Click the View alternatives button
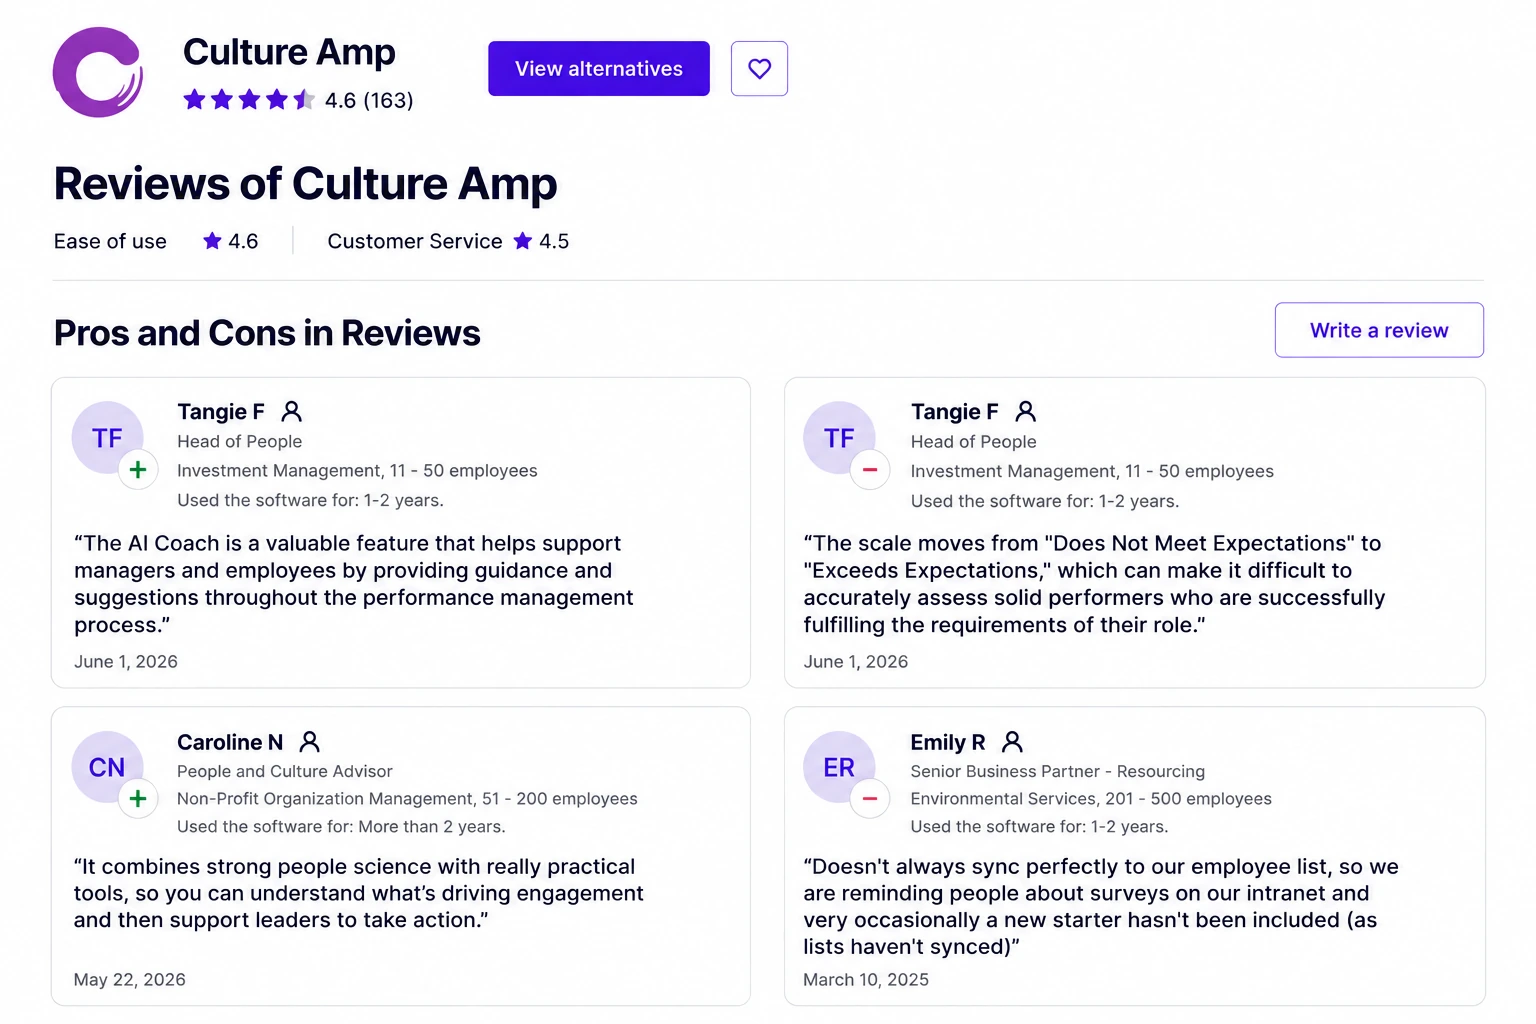Image resolution: width=1536 pixels, height=1024 pixels. tap(599, 68)
